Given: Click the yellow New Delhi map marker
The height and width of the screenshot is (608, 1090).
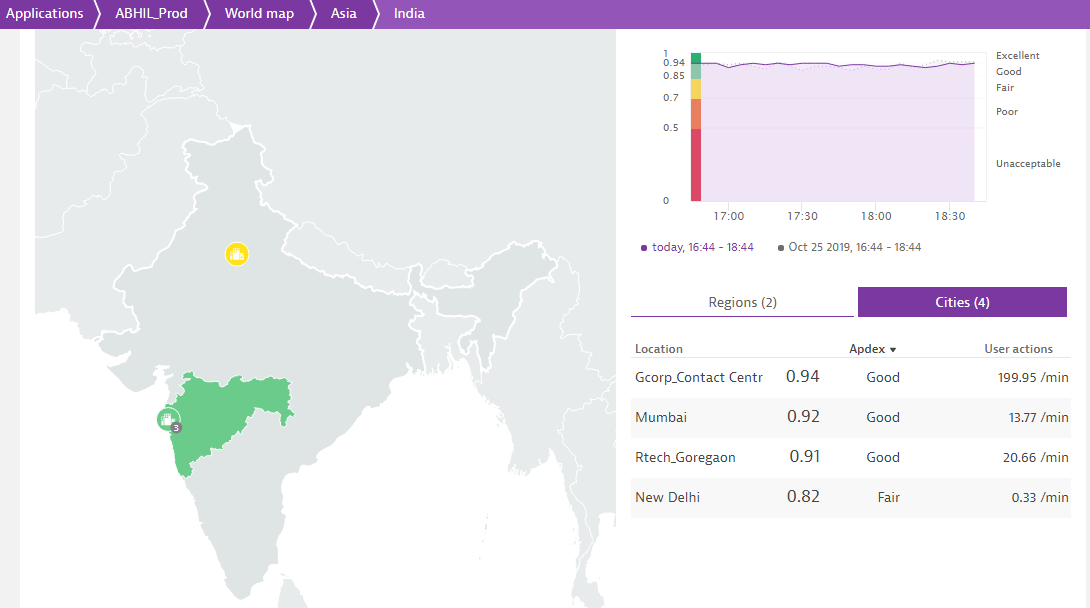Looking at the screenshot, I should [236, 255].
